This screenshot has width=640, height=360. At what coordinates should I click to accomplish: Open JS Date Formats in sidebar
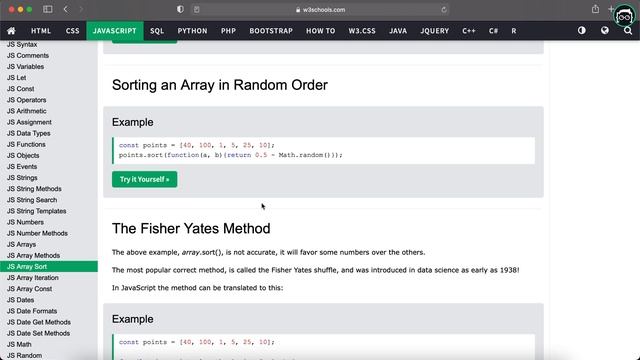click(32, 311)
